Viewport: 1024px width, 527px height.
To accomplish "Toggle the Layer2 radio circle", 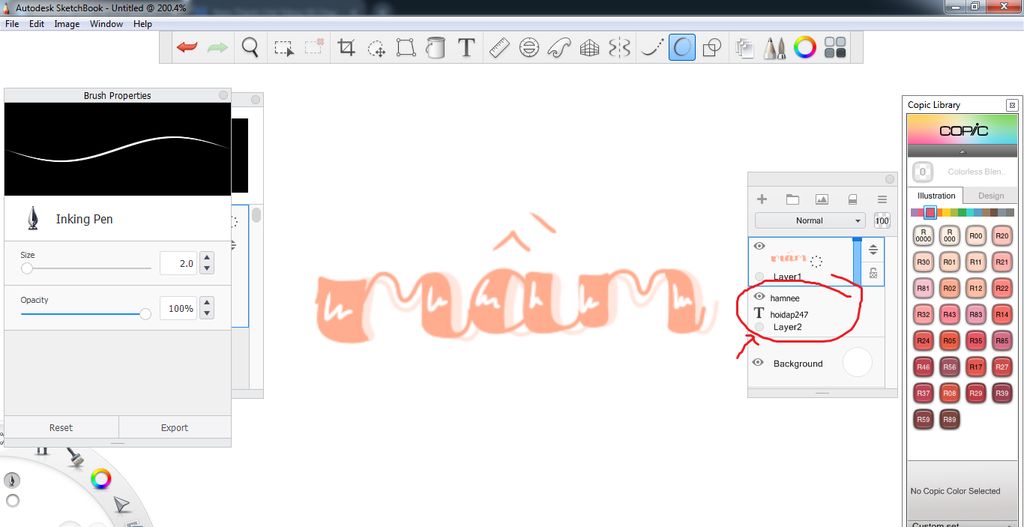I will 759,327.
